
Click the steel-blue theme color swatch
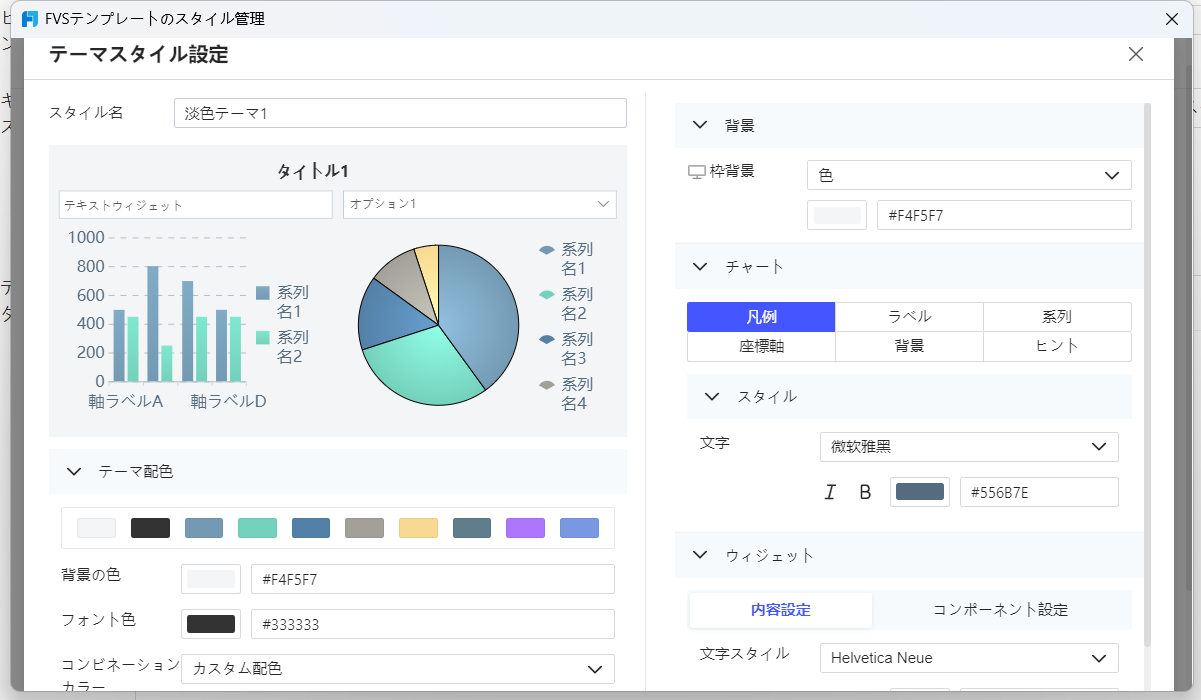(203, 528)
